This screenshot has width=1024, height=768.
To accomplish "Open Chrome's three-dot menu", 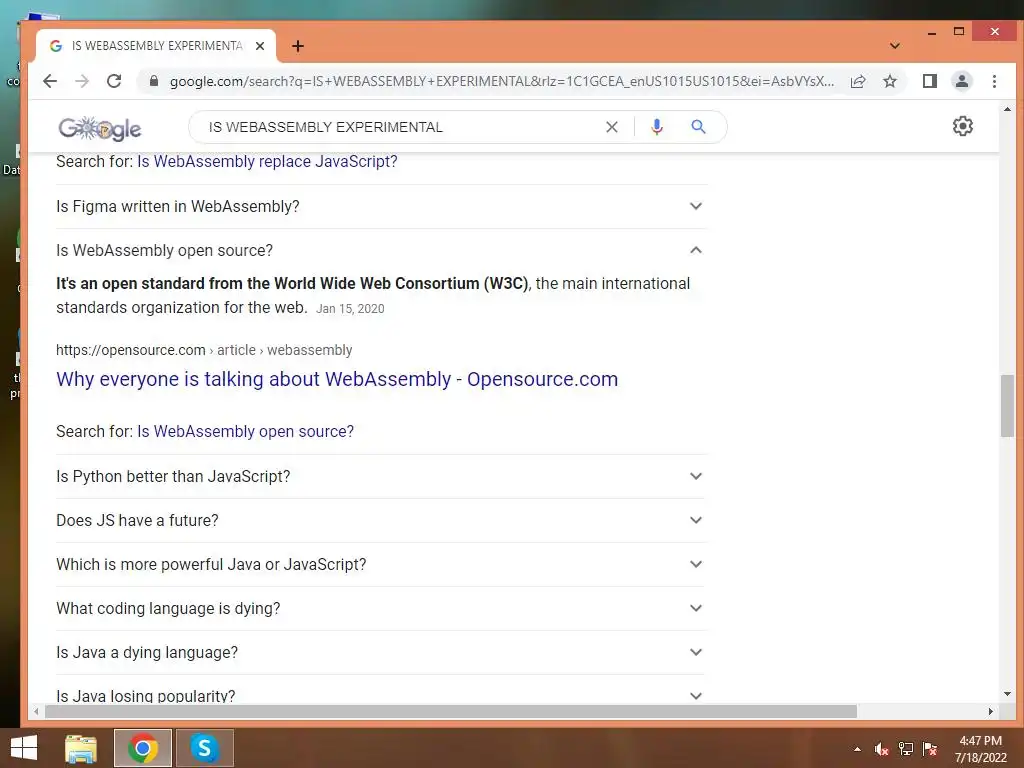I will pos(995,81).
